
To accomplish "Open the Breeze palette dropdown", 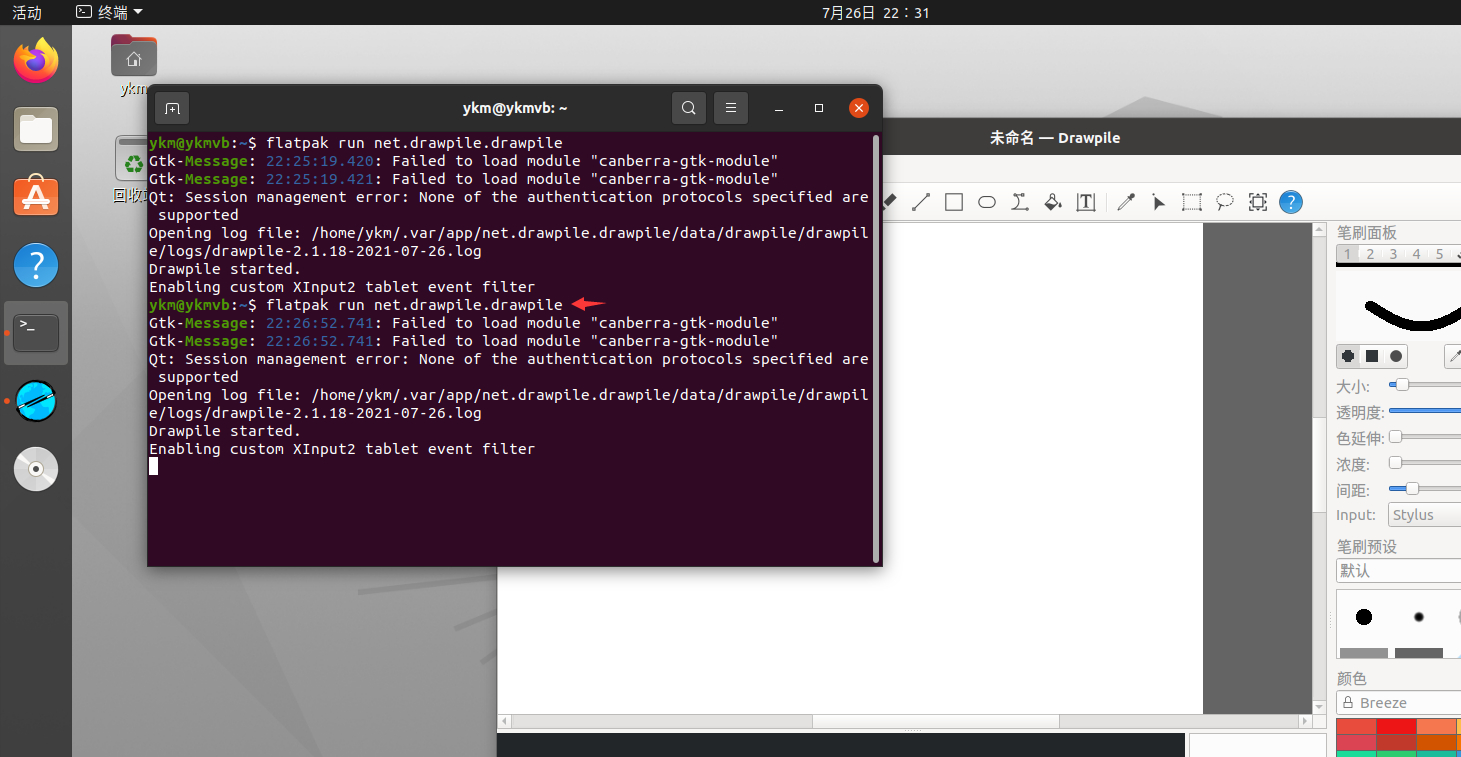I will coord(1399,703).
